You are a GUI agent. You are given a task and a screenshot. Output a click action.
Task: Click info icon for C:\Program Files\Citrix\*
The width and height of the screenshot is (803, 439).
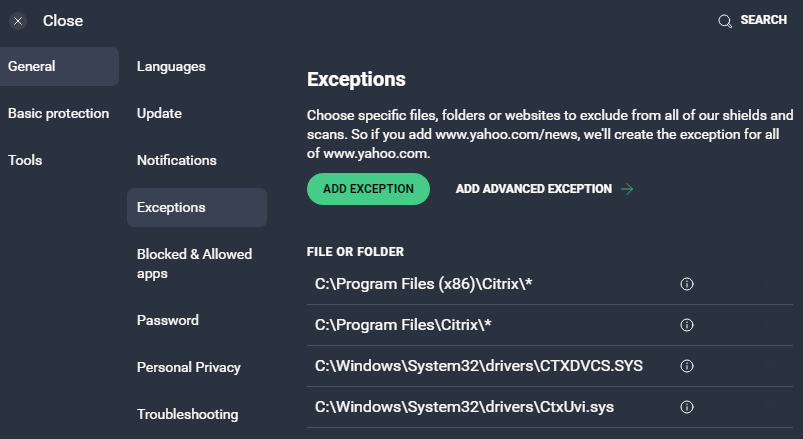point(687,325)
